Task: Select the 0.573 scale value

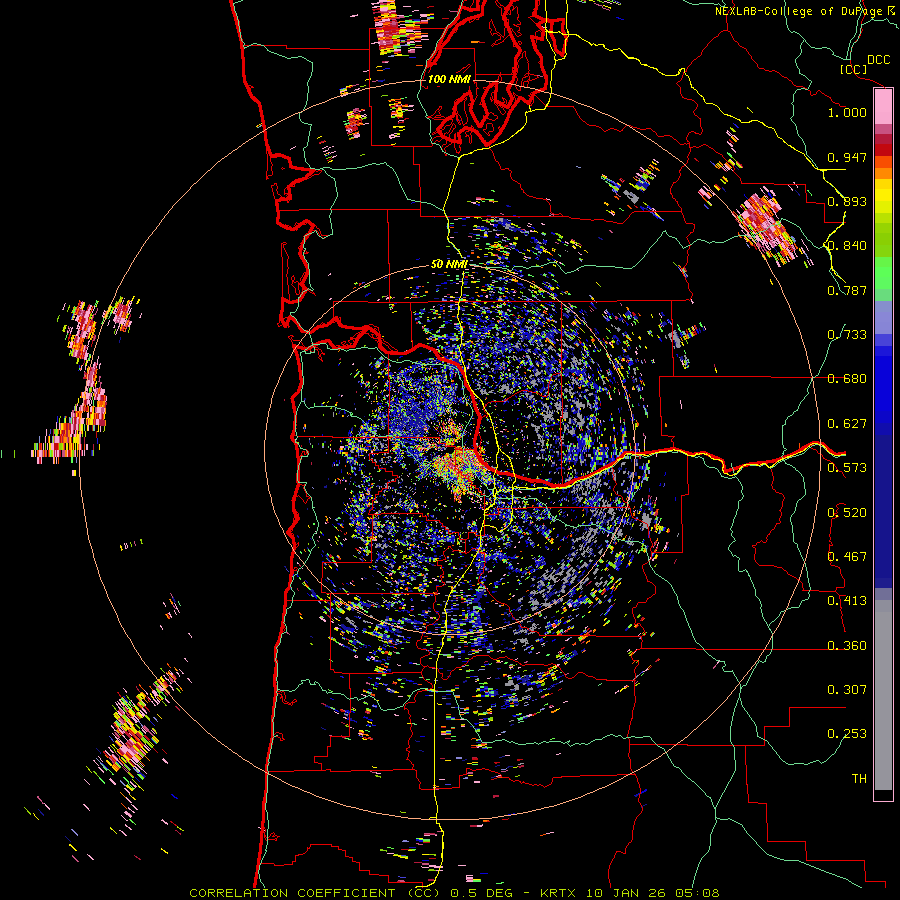Action: click(847, 468)
